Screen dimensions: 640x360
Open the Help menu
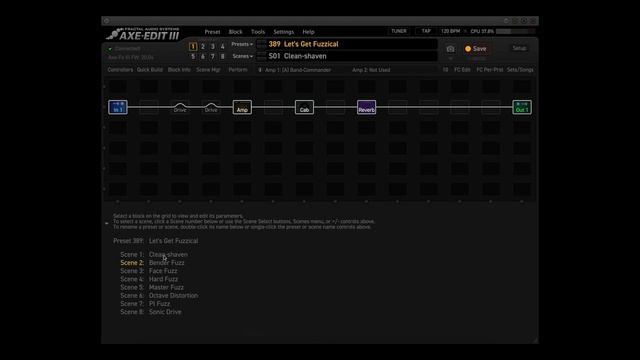click(x=309, y=32)
